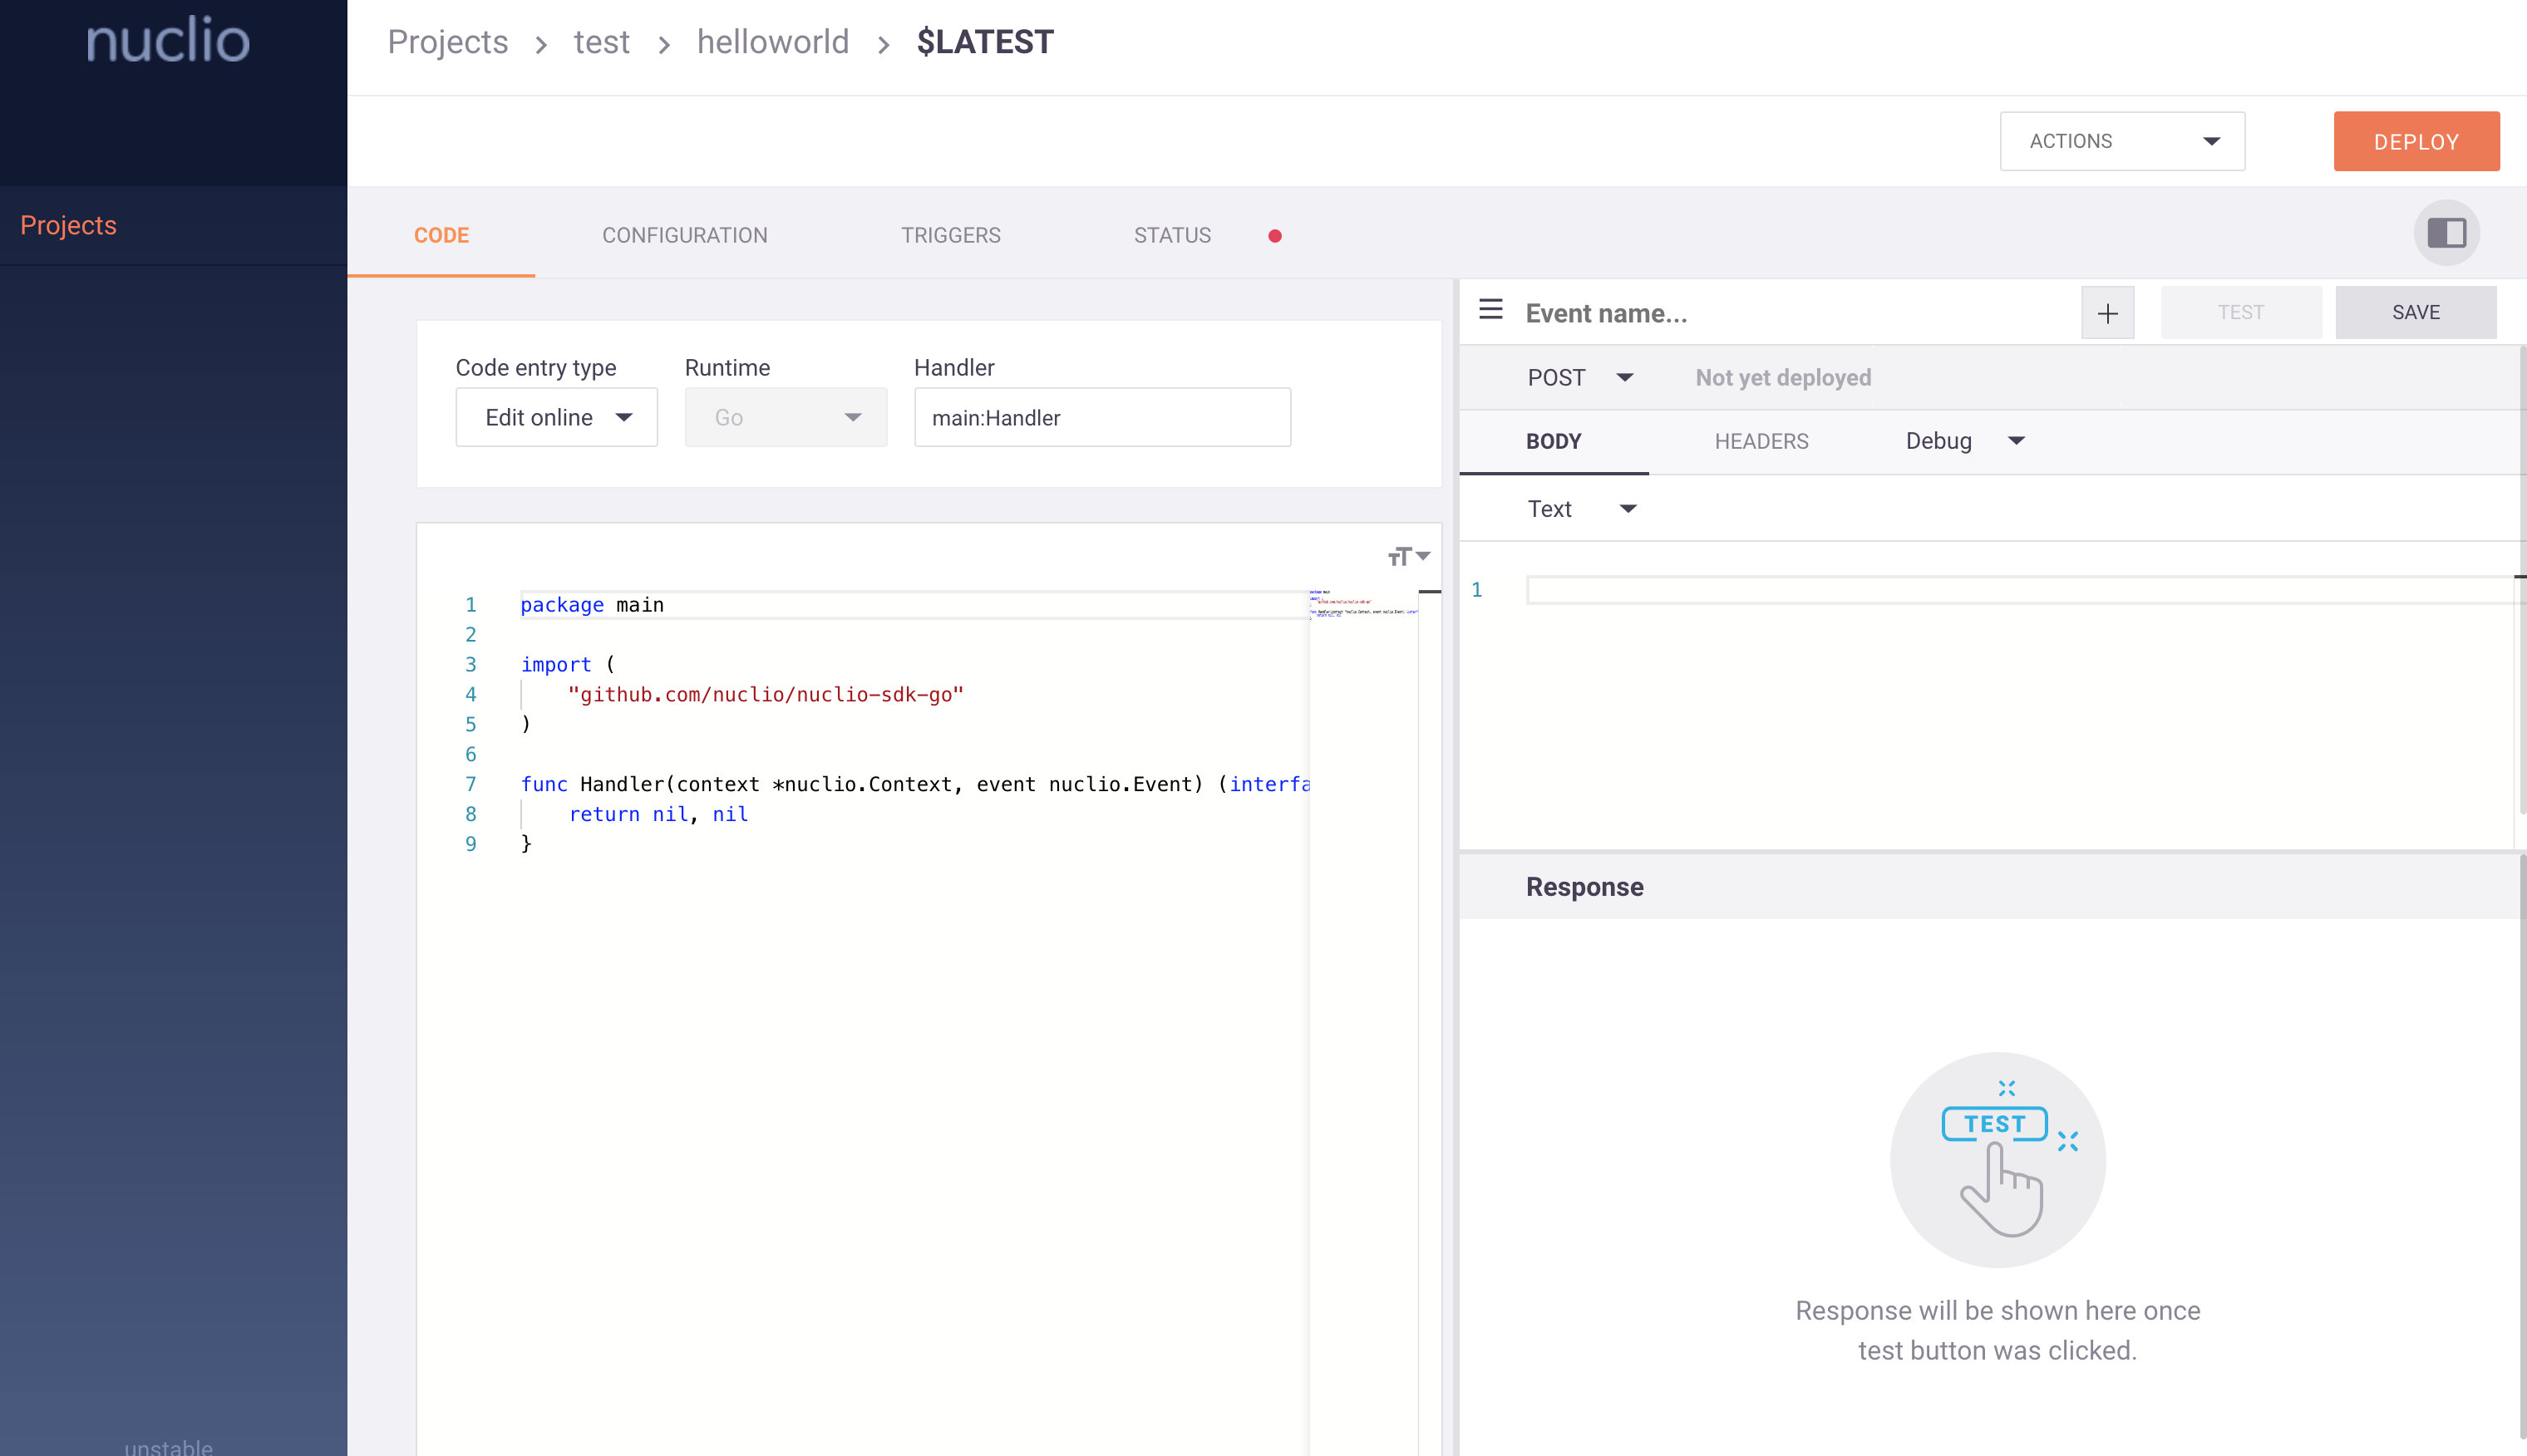Click the TEST illustration in Response
The height and width of the screenshot is (1456, 2527).
[x=1997, y=1160]
